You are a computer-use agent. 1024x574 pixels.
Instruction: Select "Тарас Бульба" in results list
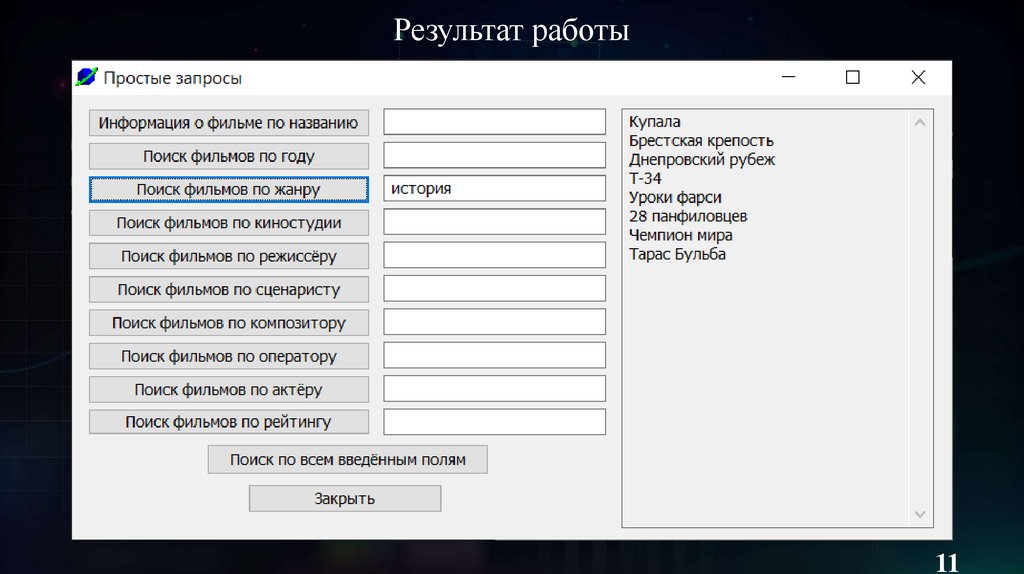point(677,254)
